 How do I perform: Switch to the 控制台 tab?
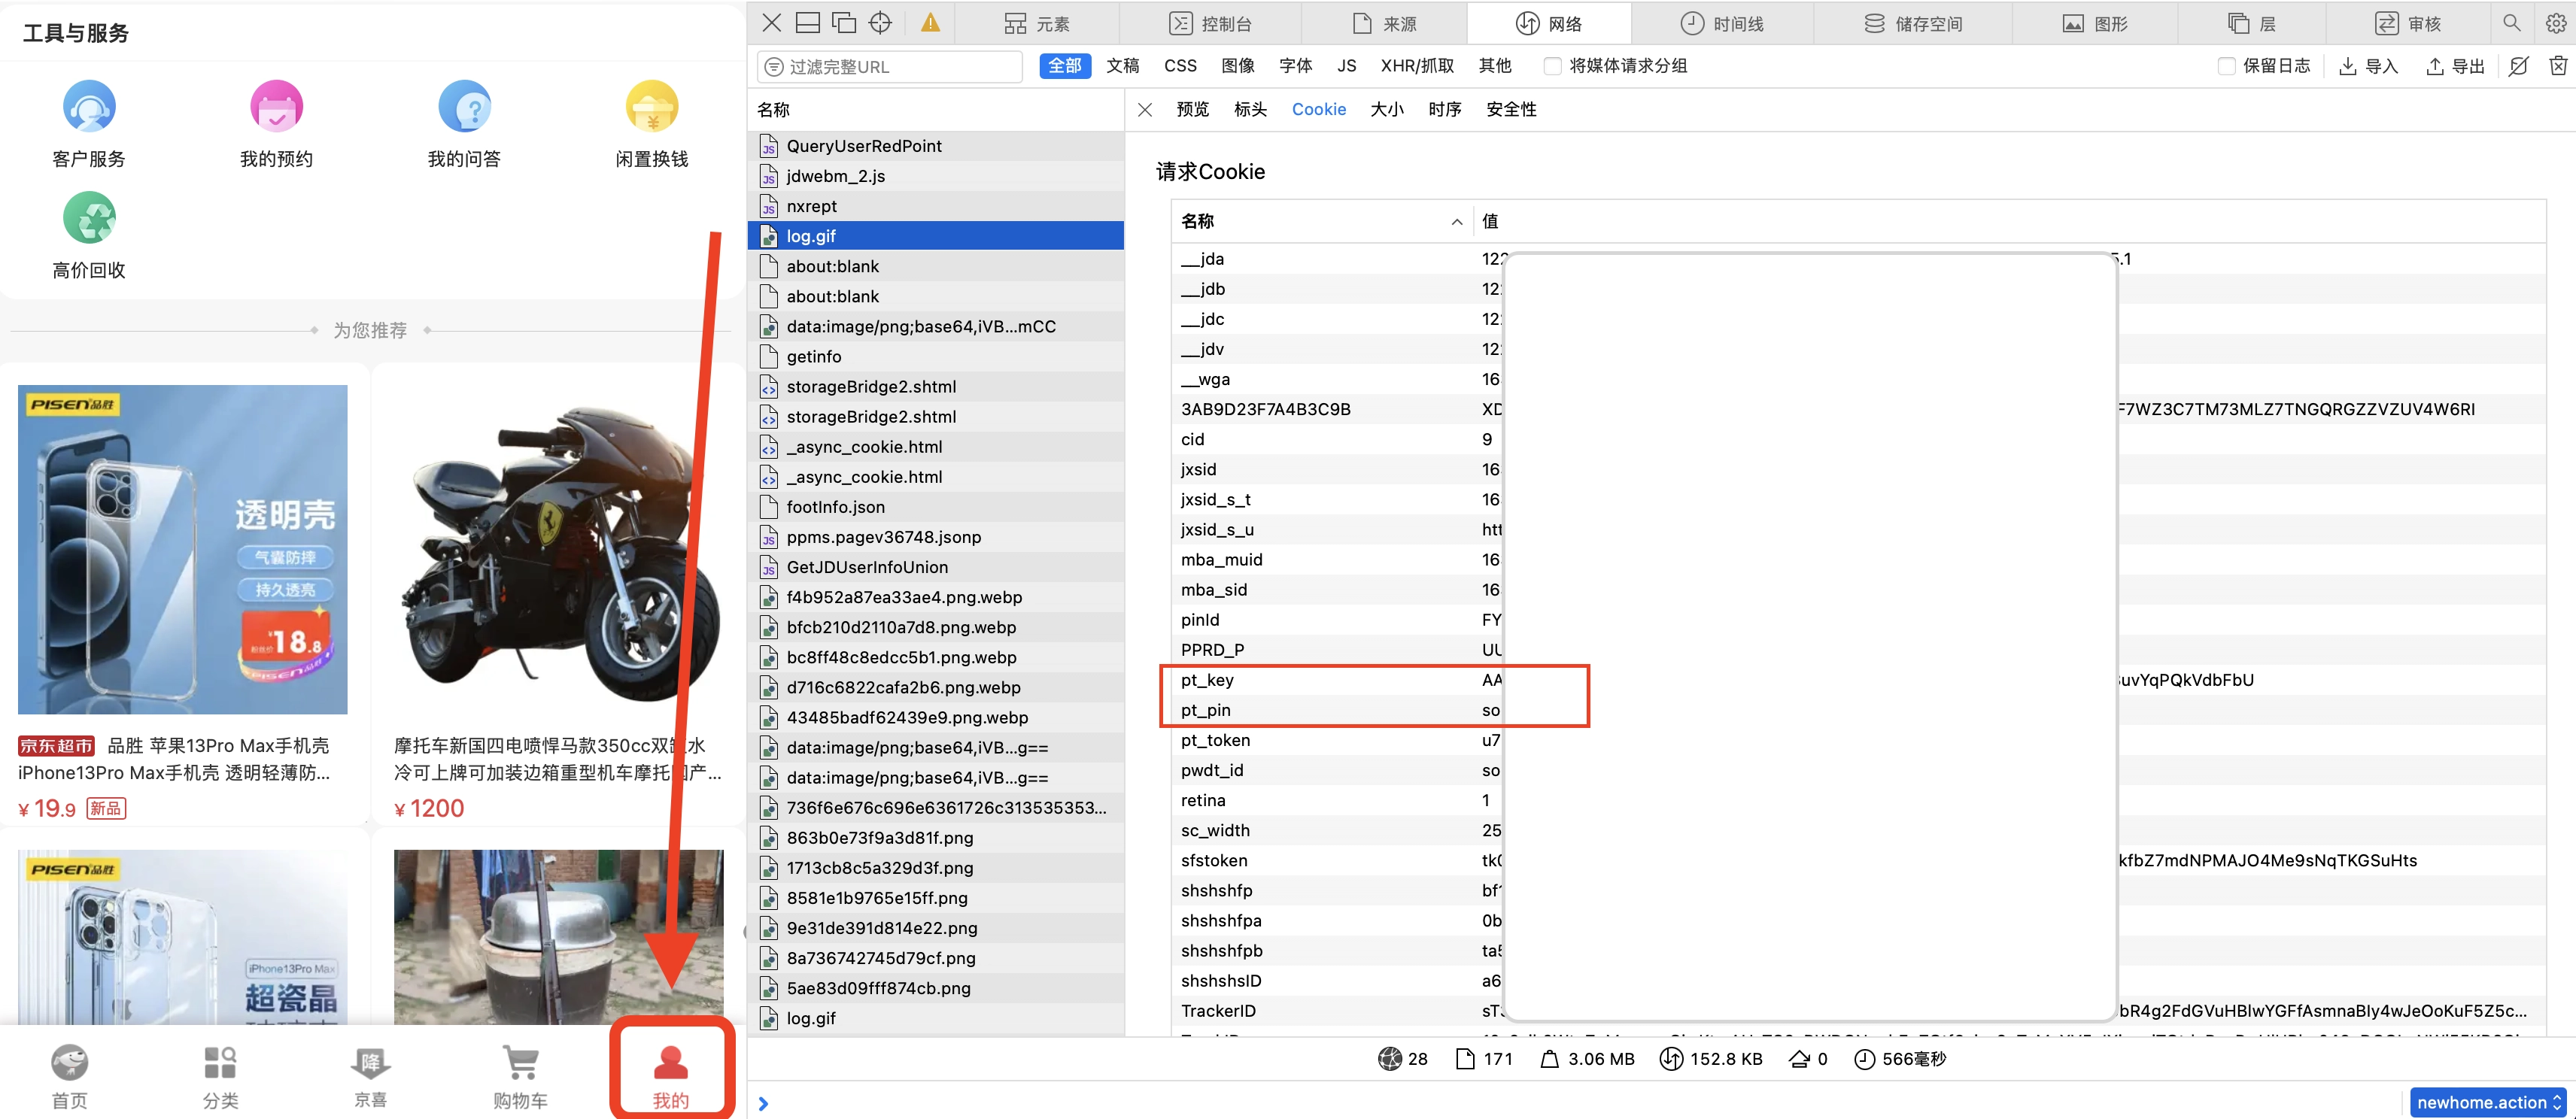point(1210,24)
